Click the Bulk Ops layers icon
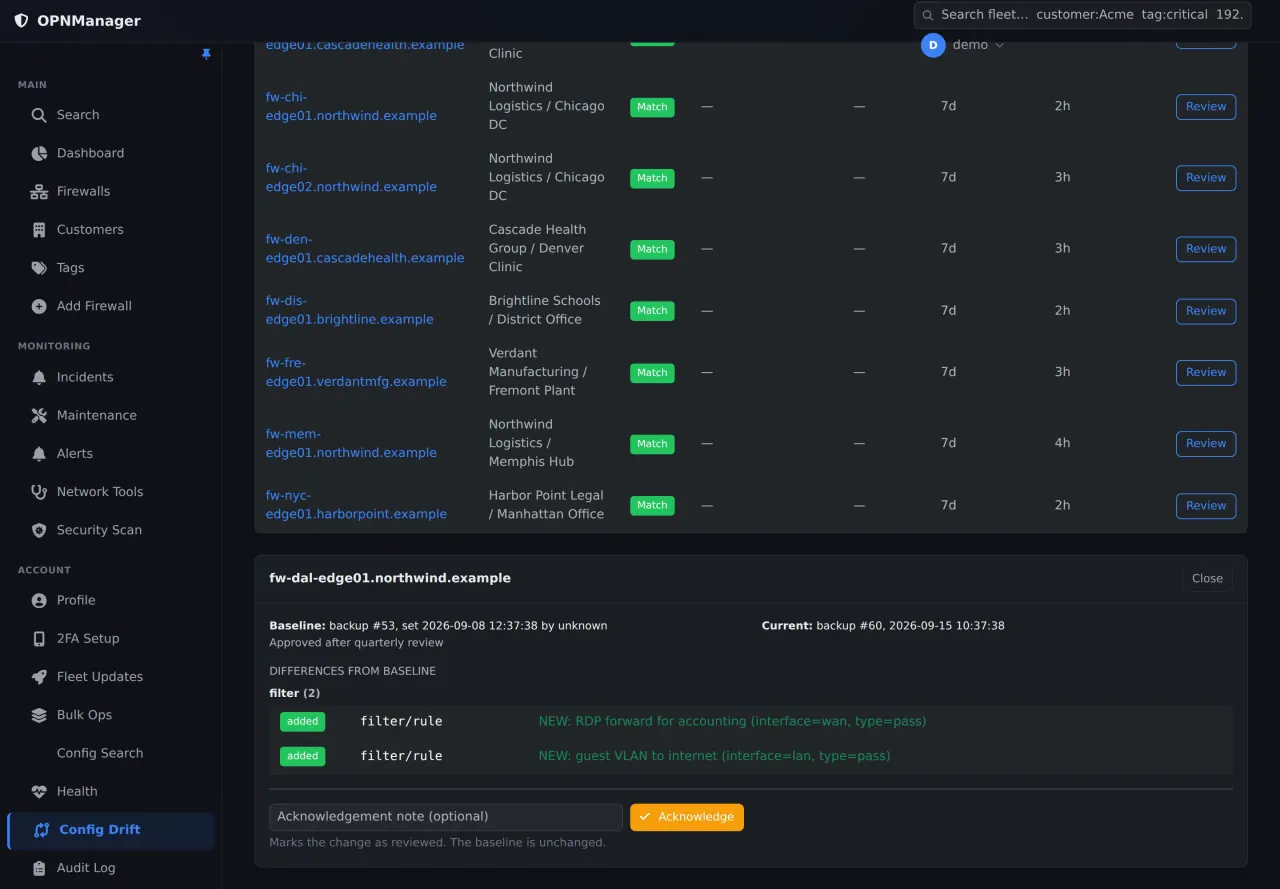Image resolution: width=1280 pixels, height=889 pixels. [39, 715]
